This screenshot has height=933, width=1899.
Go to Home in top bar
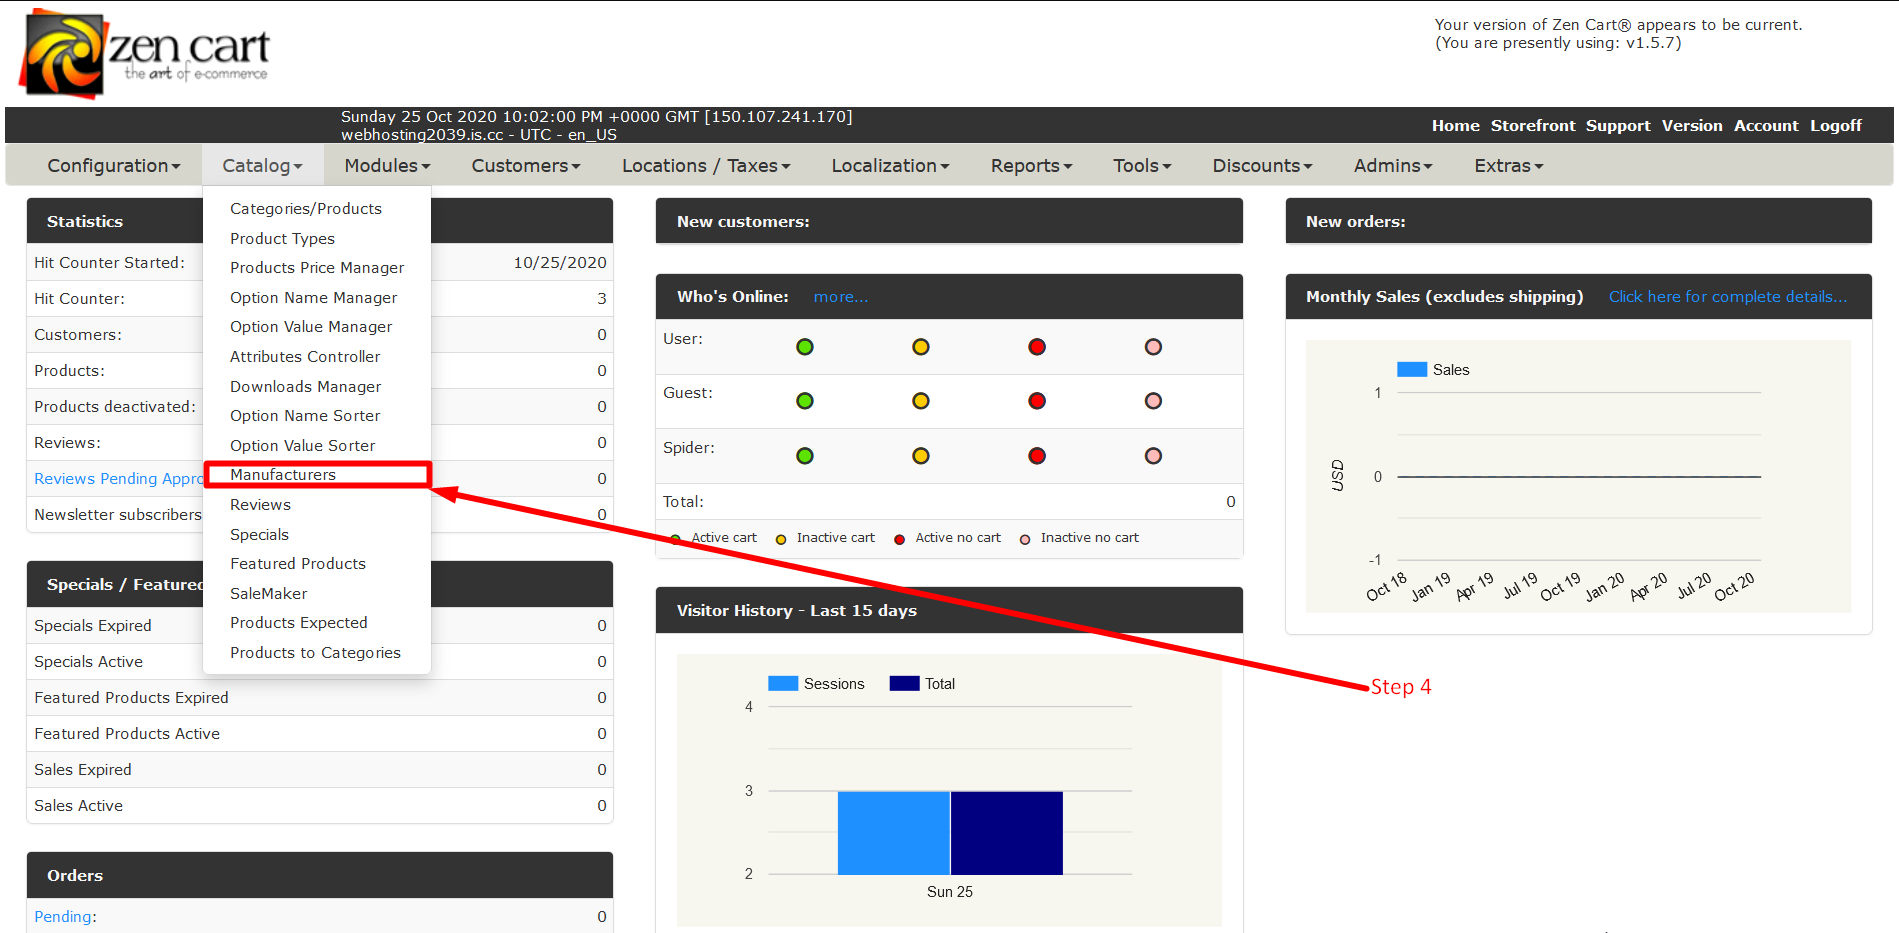(x=1455, y=126)
